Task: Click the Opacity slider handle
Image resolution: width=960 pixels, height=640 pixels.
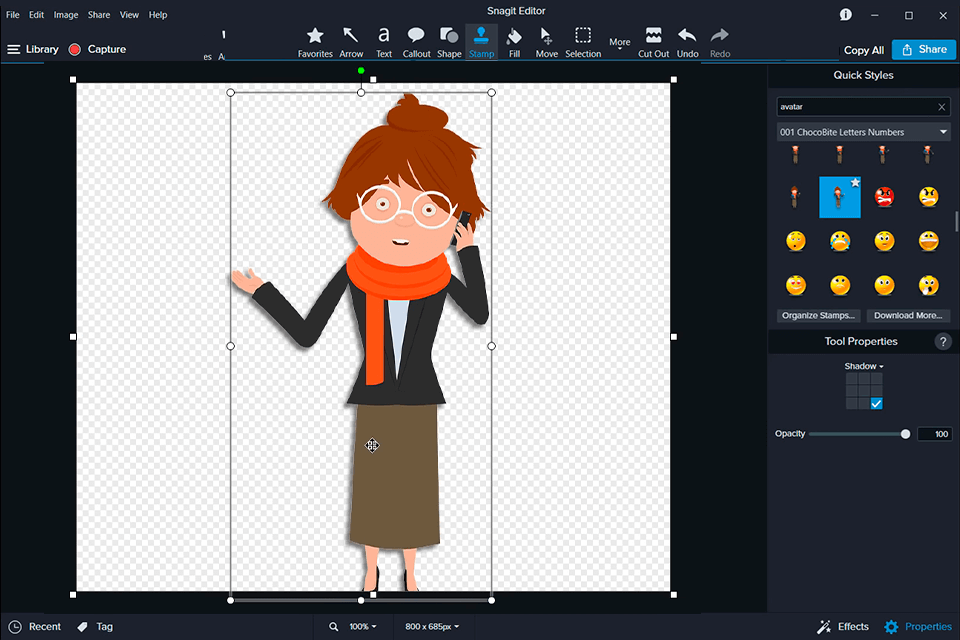Action: tap(906, 434)
